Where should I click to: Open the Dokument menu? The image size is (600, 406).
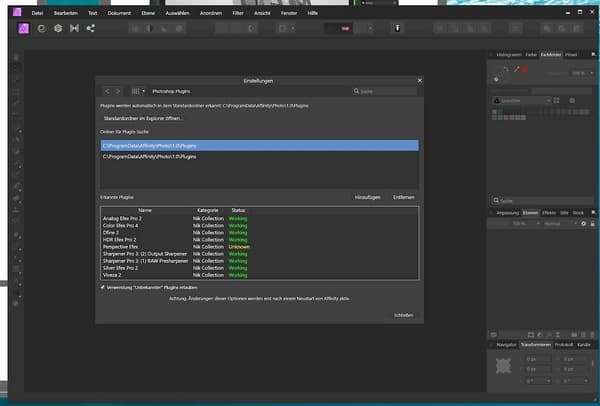[x=119, y=13]
